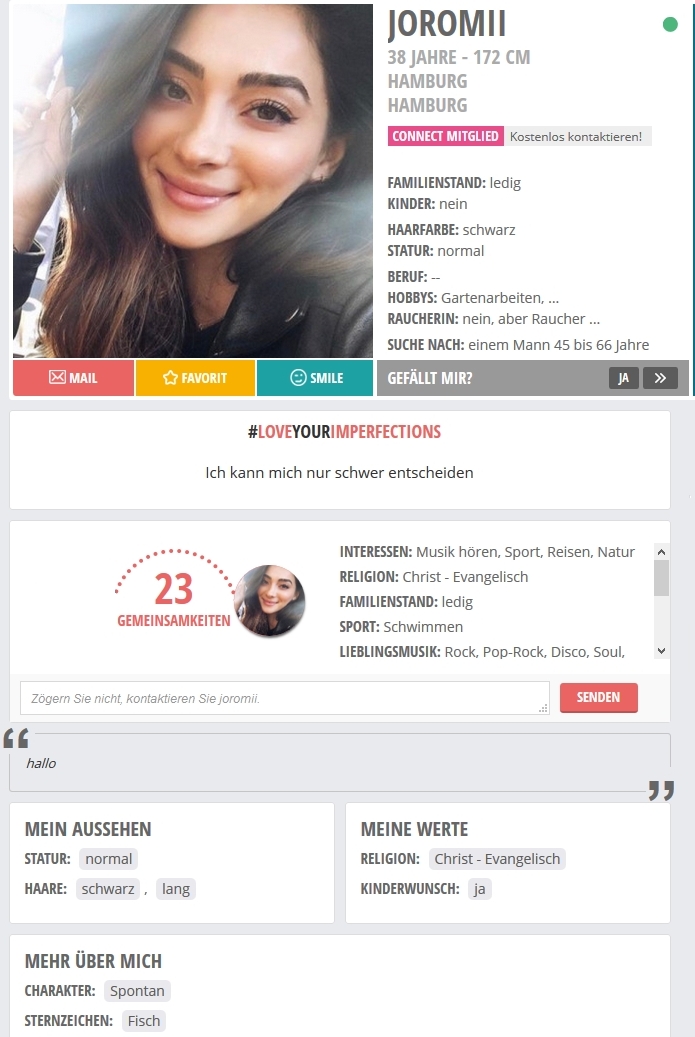Click the message field resize handle
Screen dimensions: 695x1037
544,709
